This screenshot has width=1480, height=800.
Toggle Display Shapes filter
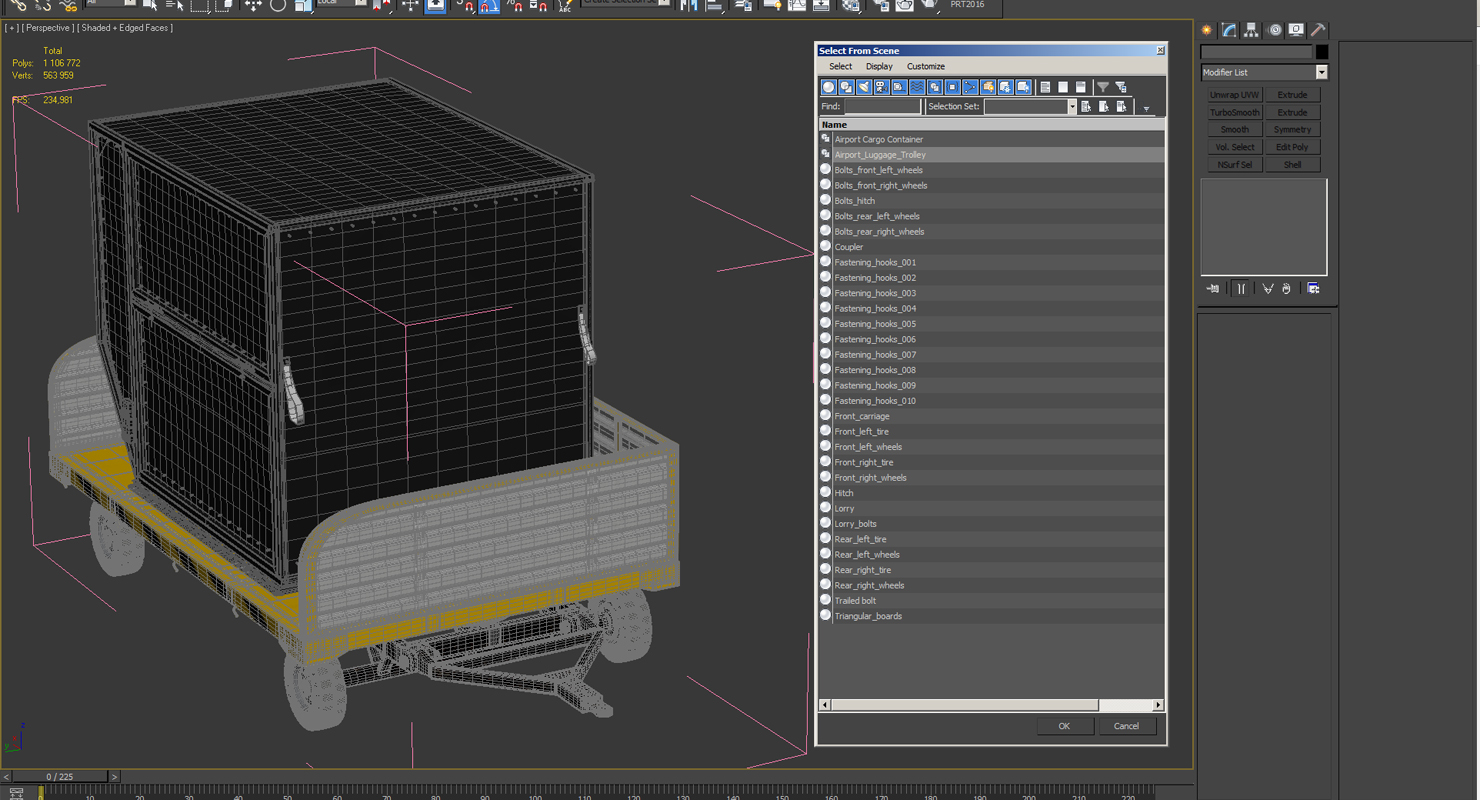coord(846,87)
